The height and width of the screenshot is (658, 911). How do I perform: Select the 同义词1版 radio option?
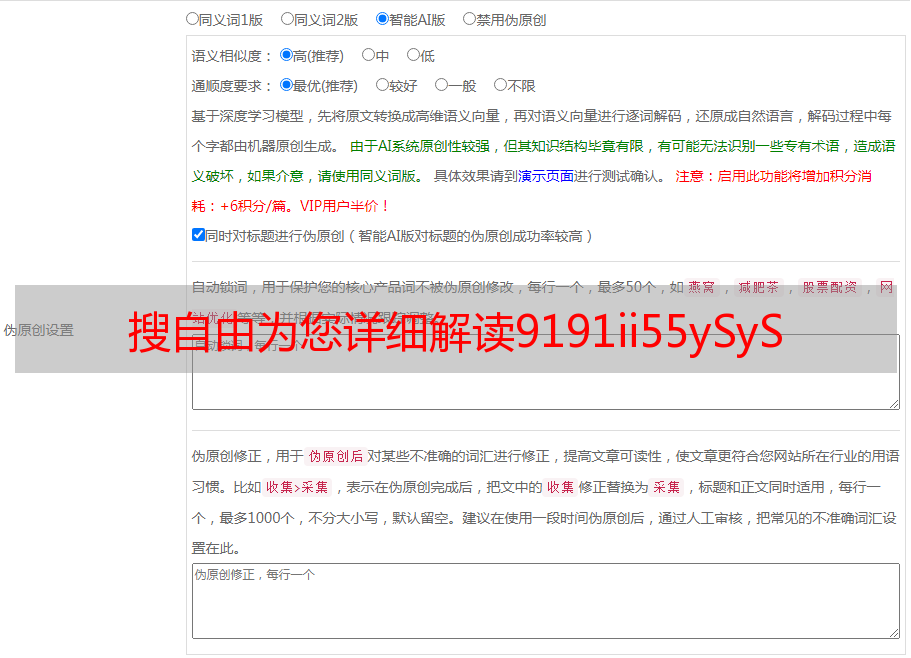(x=192, y=19)
